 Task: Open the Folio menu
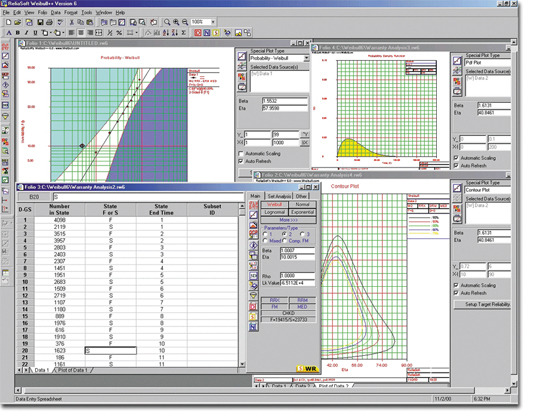point(42,12)
